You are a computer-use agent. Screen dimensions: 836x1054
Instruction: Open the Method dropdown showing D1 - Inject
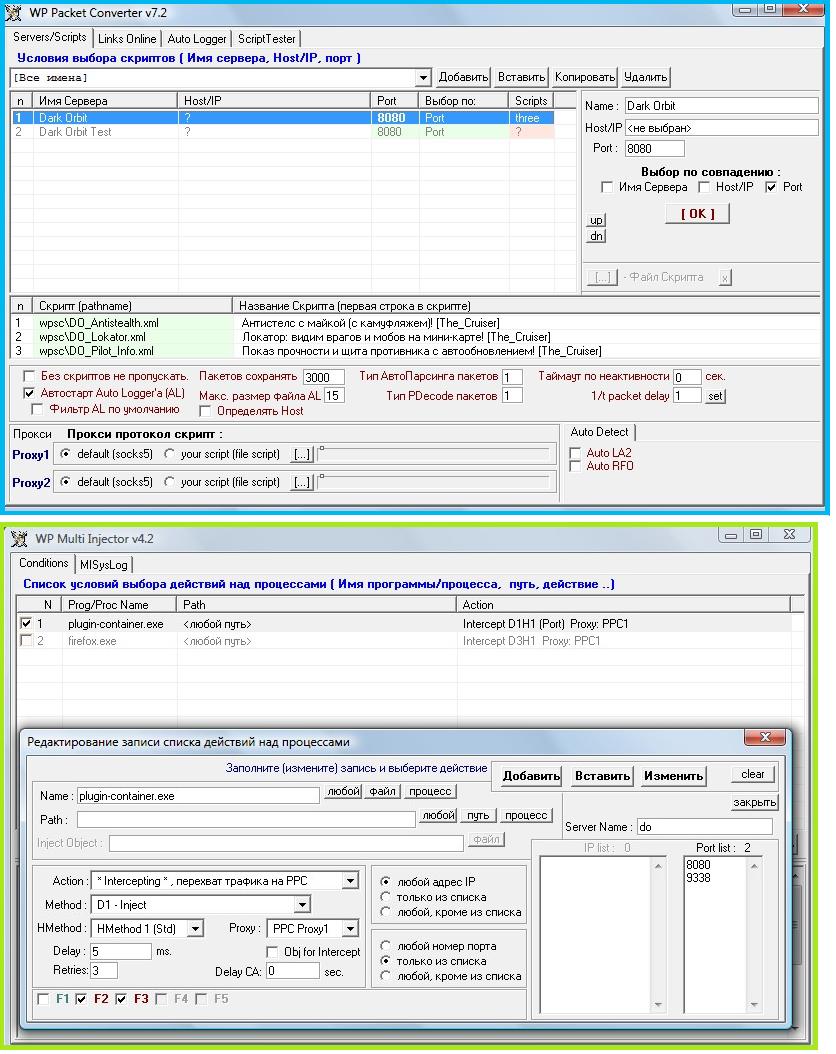click(302, 905)
